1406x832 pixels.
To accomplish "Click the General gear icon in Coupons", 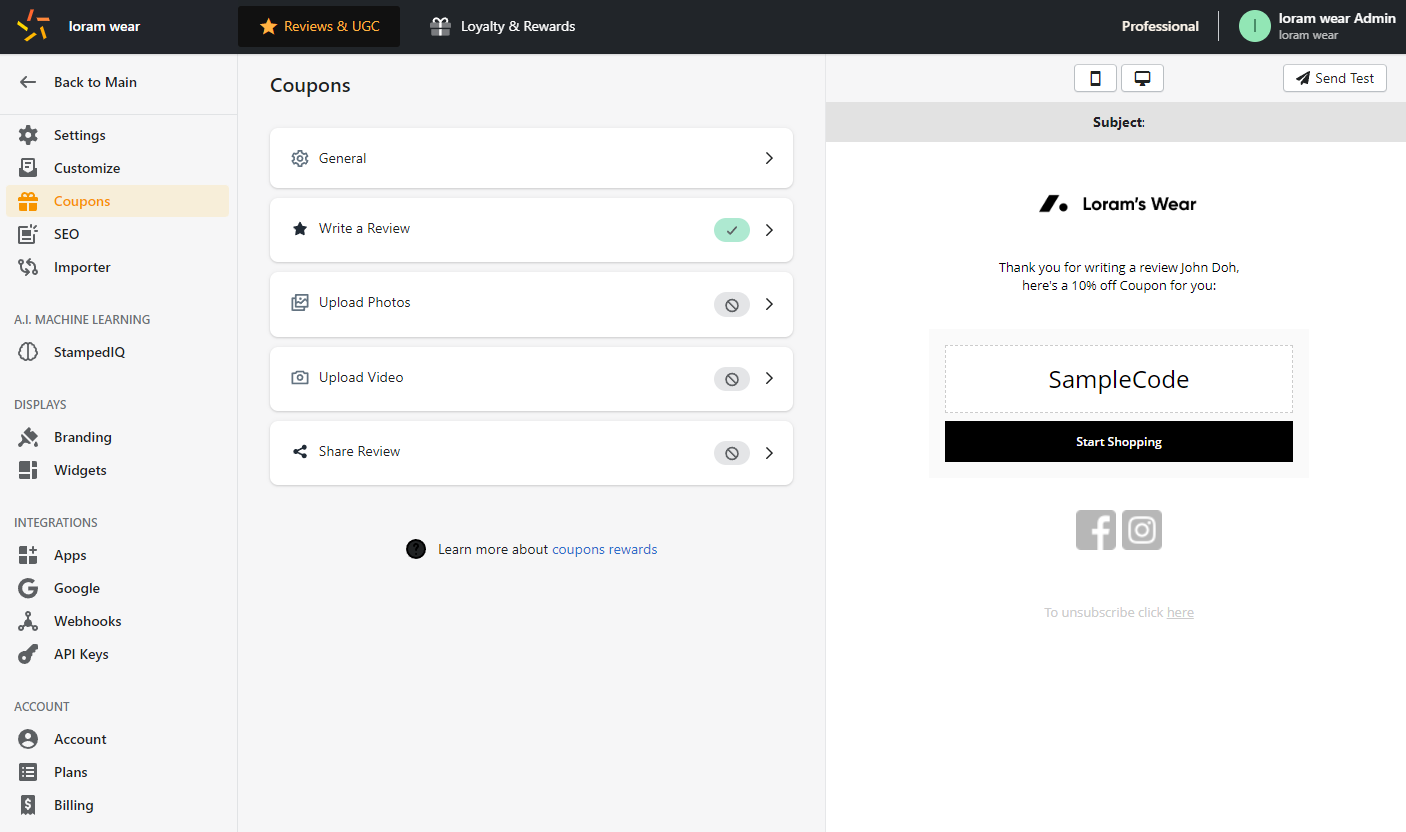I will point(299,158).
